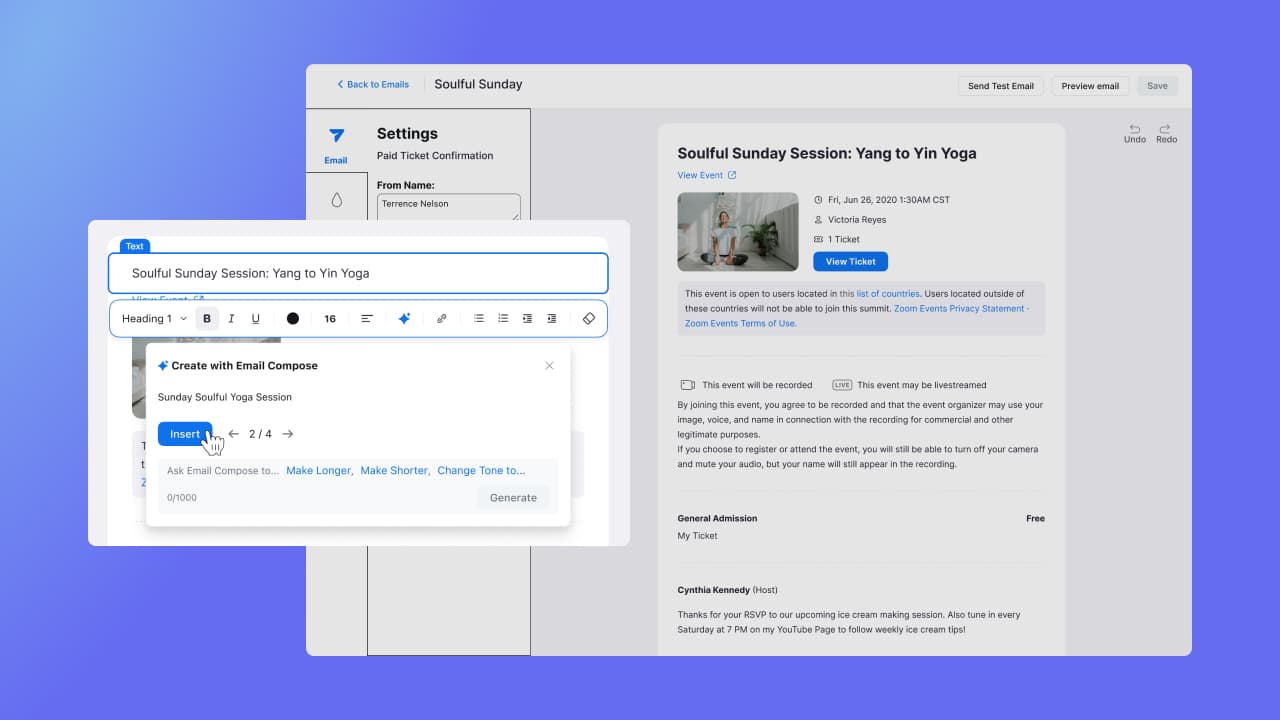Apply underline formatting
Viewport: 1280px width, 720px height.
[x=255, y=318]
